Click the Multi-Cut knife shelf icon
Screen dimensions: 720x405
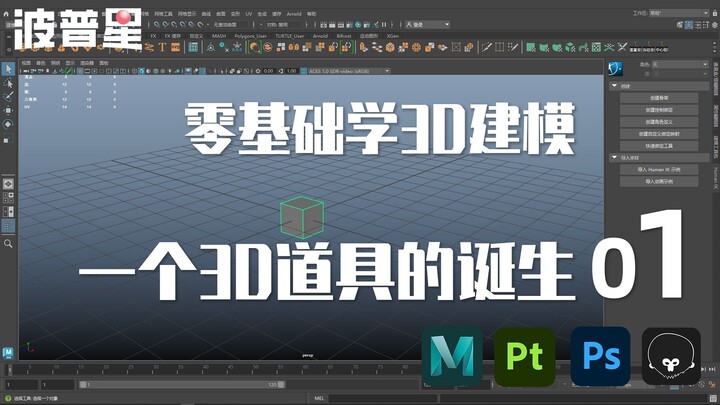click(487, 47)
